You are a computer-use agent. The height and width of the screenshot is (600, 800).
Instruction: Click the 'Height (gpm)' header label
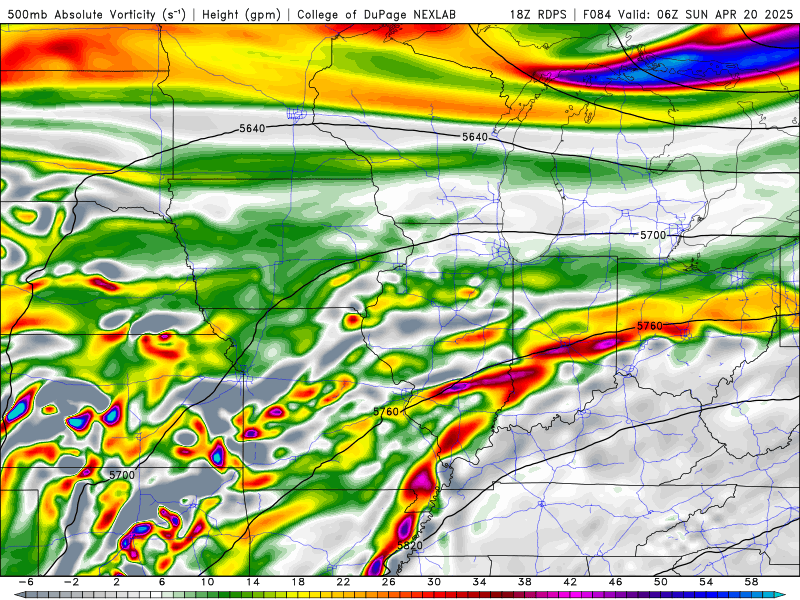[x=241, y=14]
